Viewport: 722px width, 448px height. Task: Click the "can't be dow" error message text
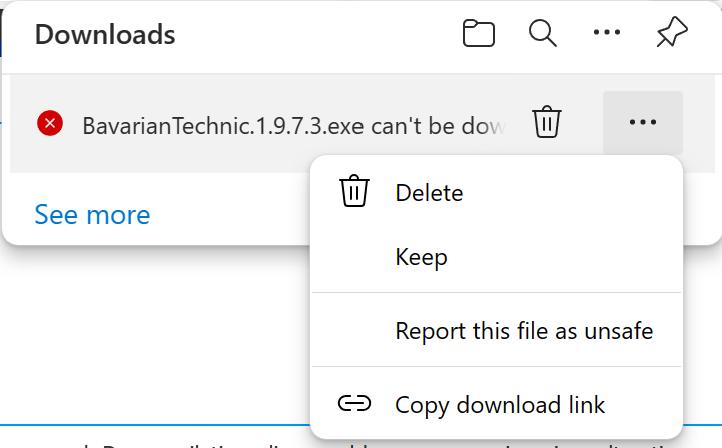coord(438,126)
